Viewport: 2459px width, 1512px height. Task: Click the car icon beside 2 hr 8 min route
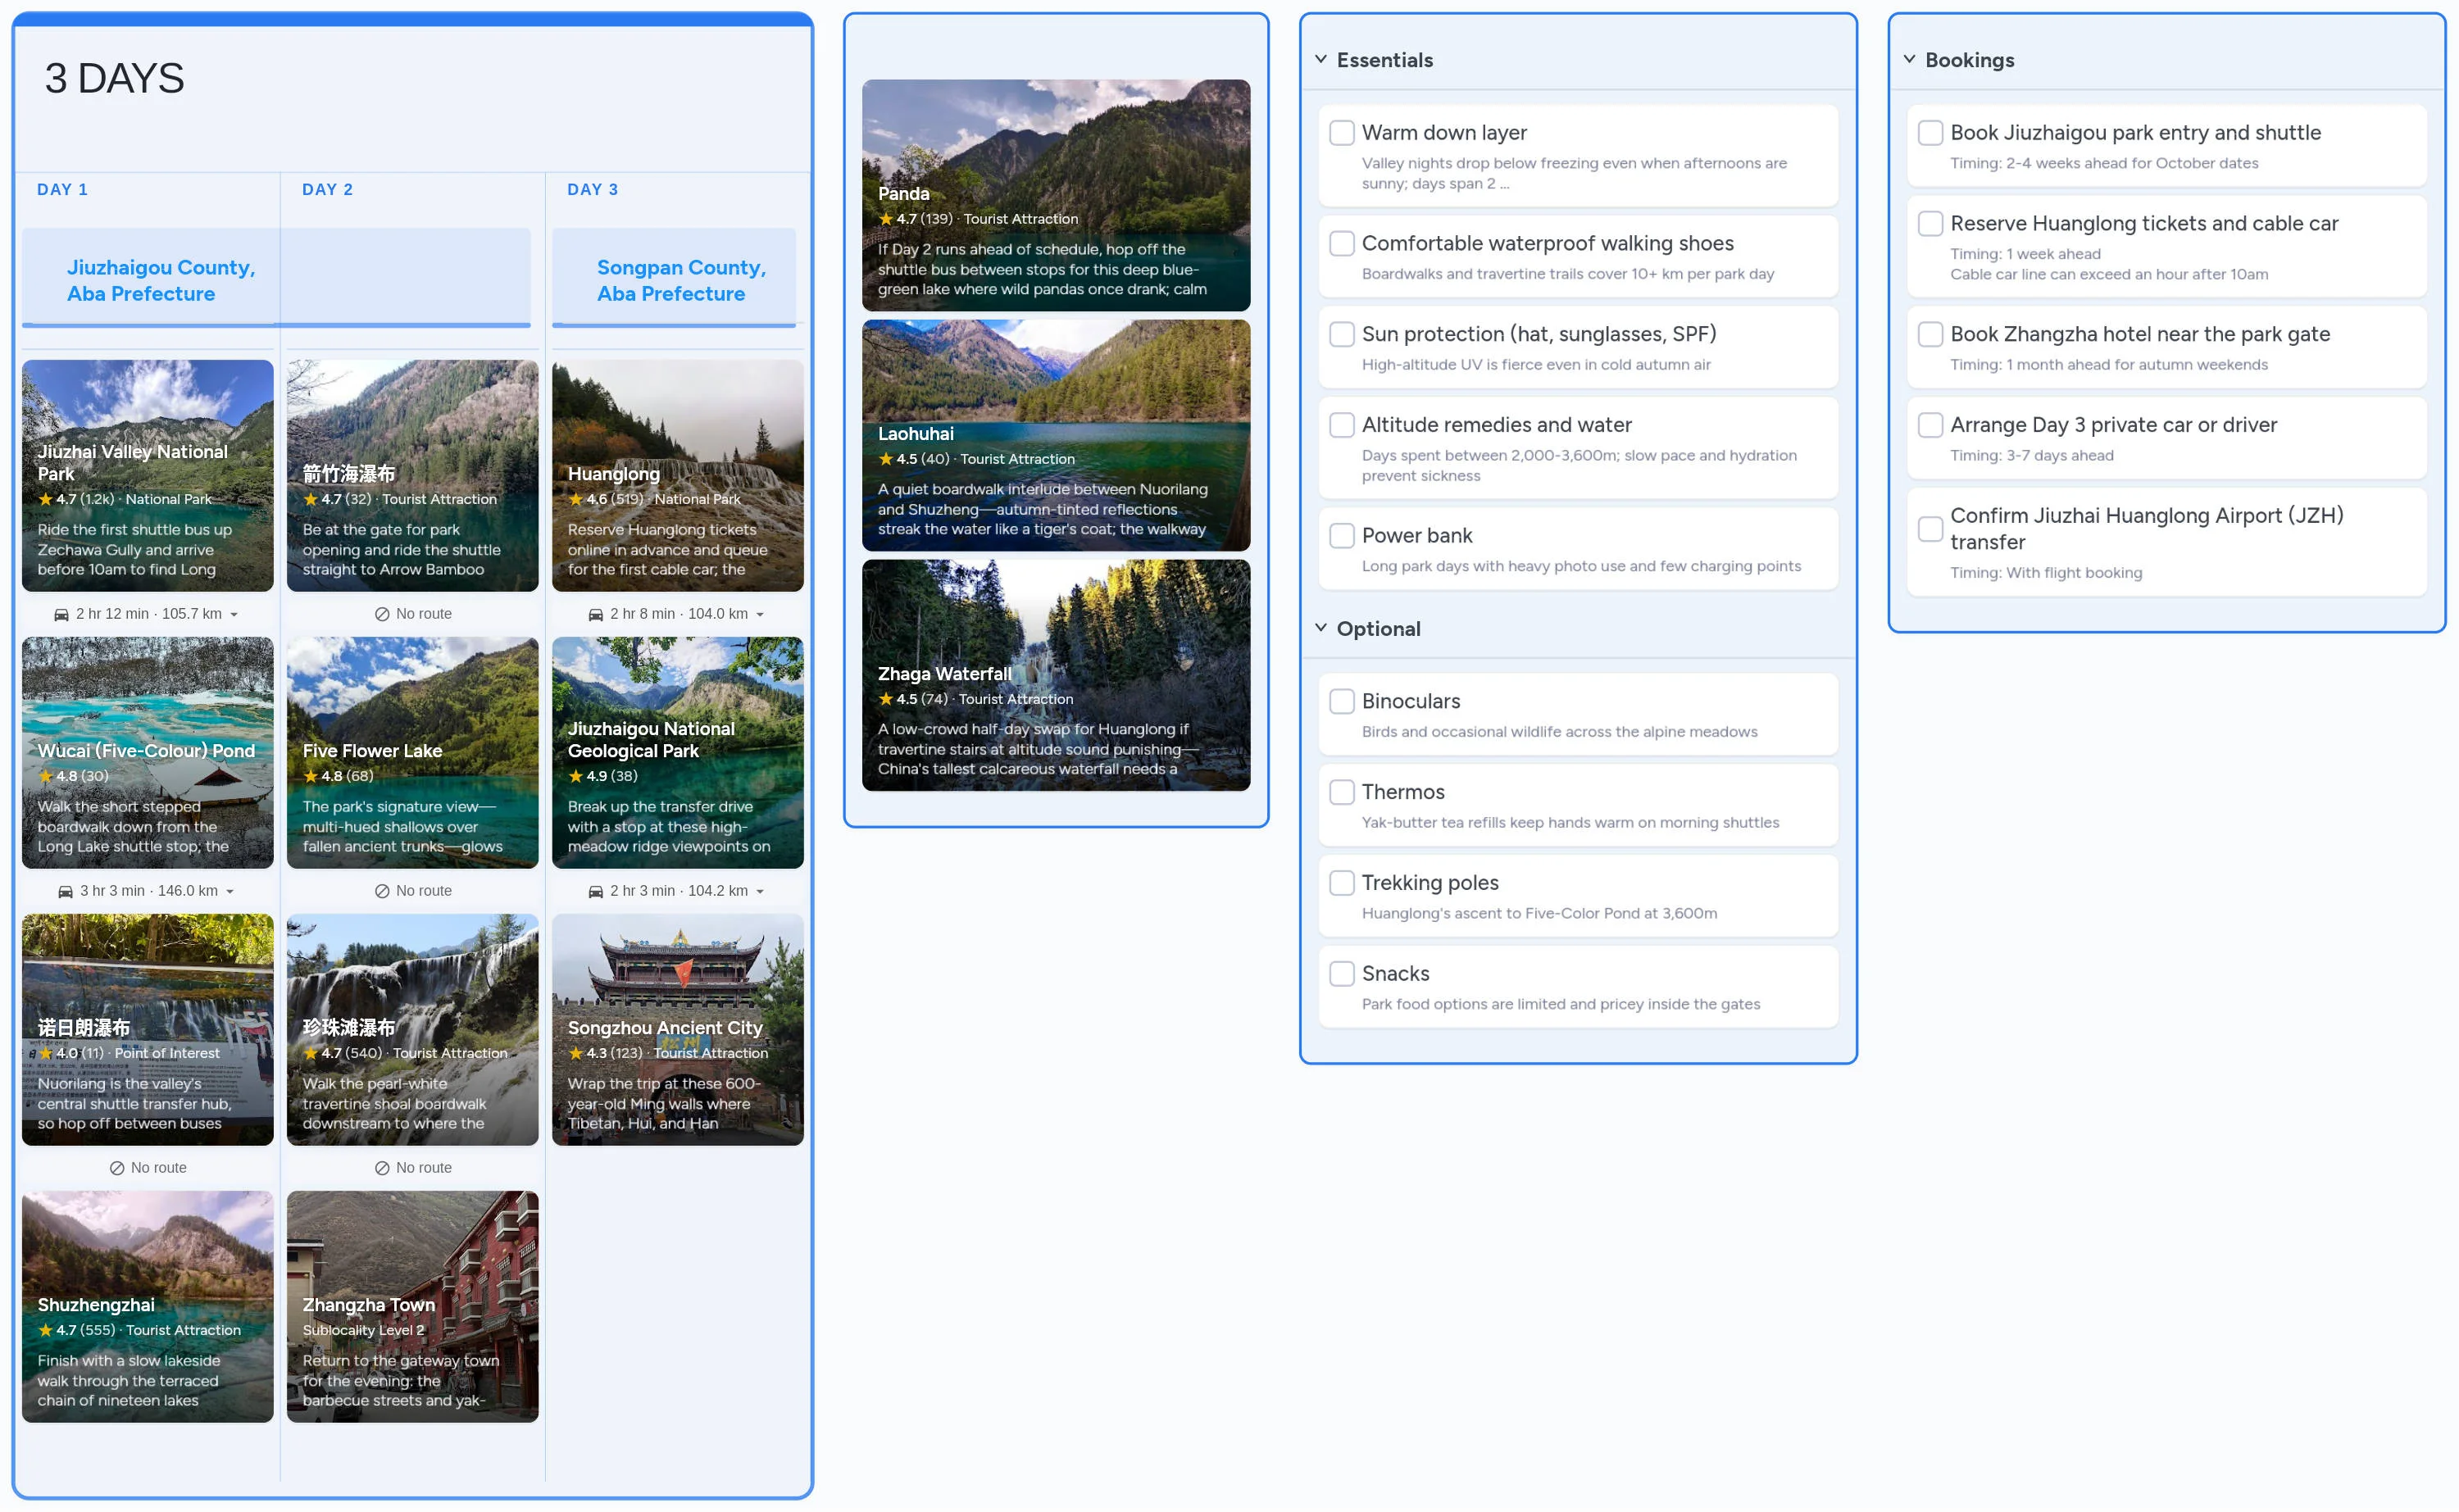[x=595, y=614]
